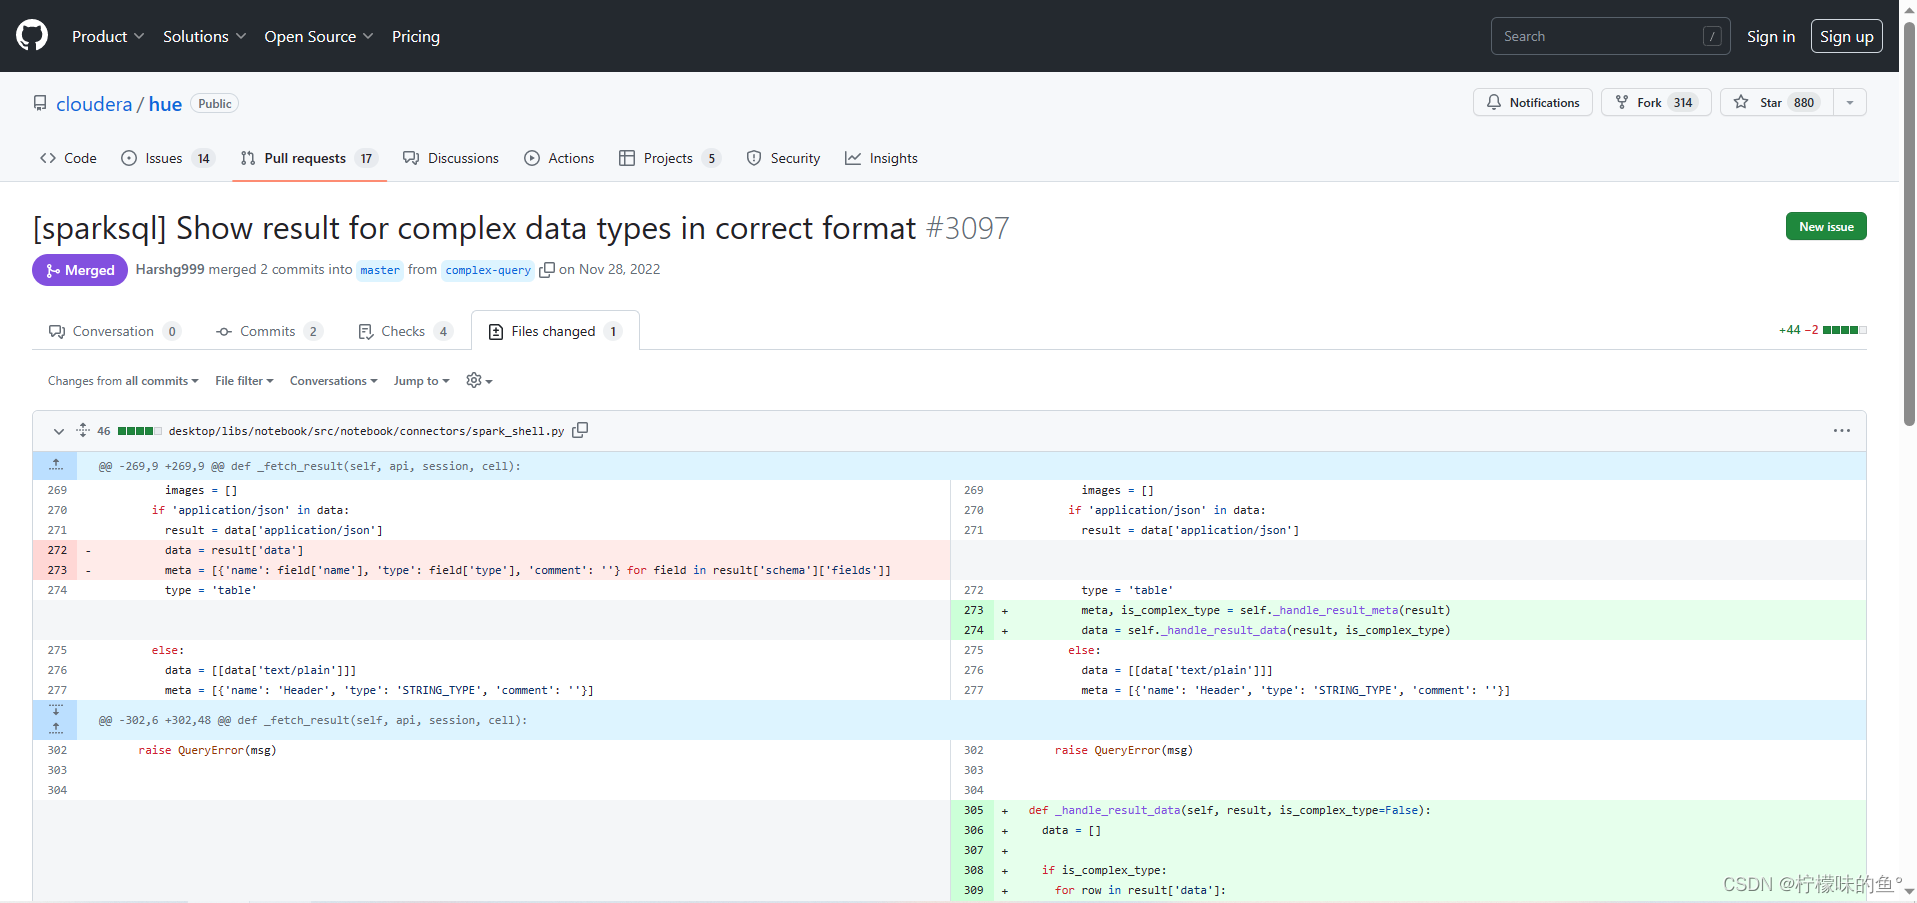Viewport: 1917px width, 903px height.
Task: Expand all lines icon for spark_shell.py
Action: tap(83, 430)
